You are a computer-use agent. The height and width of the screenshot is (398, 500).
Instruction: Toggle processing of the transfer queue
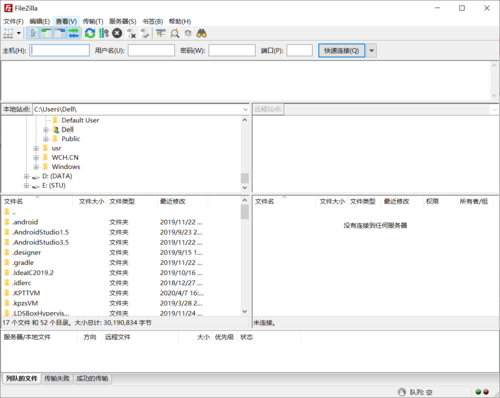pyautogui.click(x=104, y=33)
